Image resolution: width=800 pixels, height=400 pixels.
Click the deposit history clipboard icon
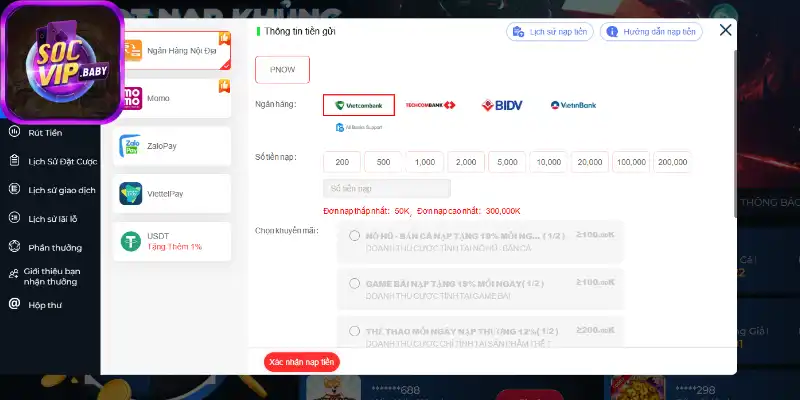coord(518,32)
